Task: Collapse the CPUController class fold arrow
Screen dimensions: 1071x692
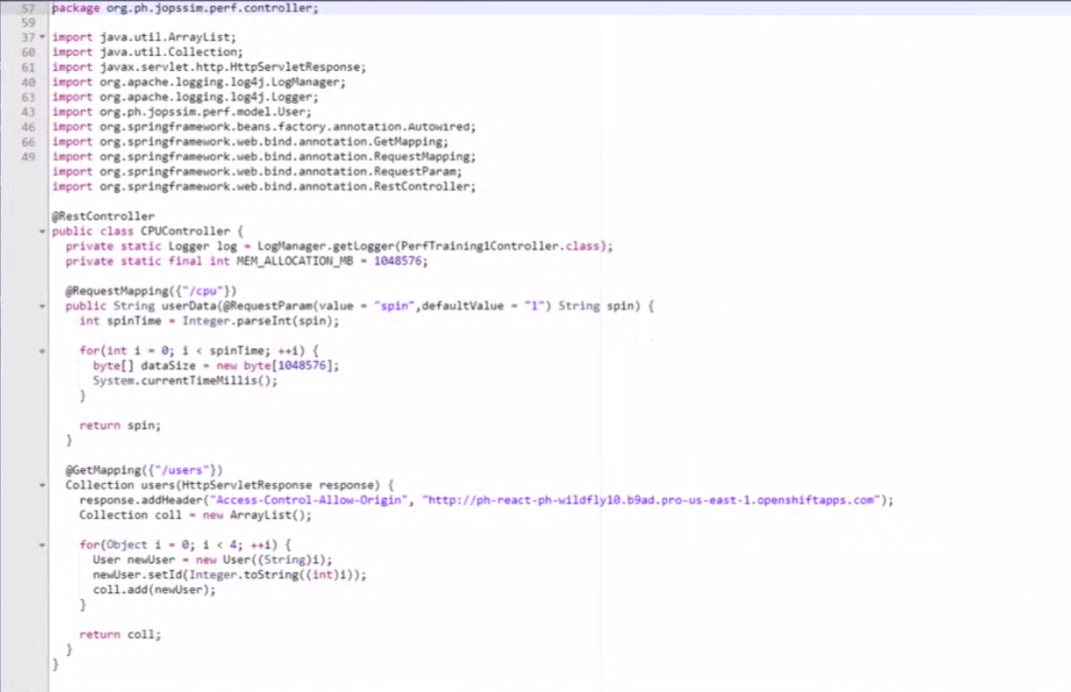Action: point(42,232)
